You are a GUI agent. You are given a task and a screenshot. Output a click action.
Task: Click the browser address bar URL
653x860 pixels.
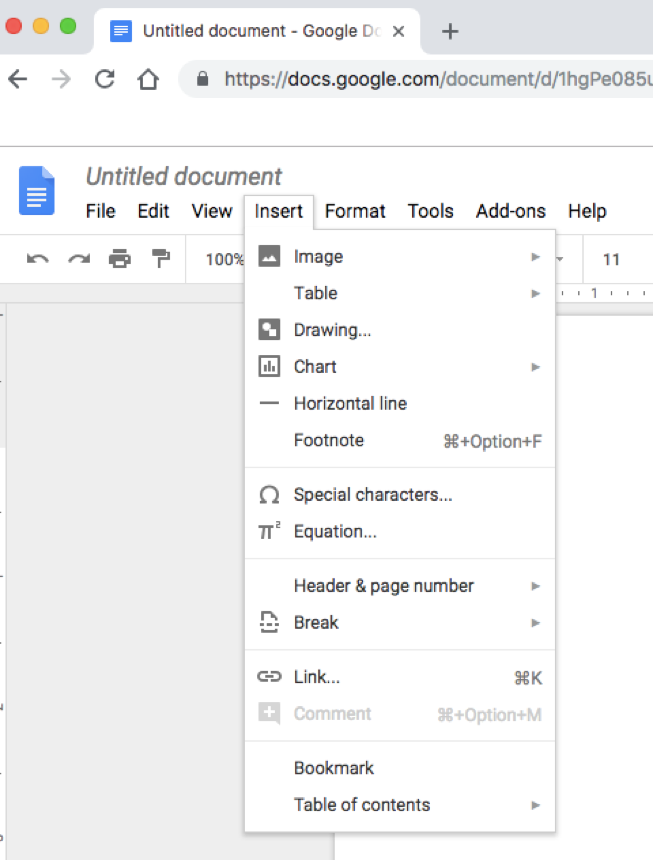[x=439, y=80]
